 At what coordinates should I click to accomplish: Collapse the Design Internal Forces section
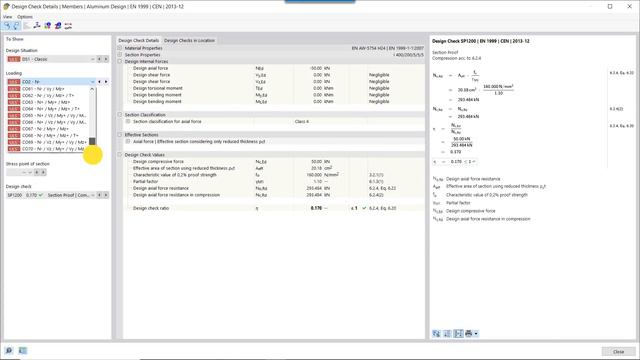click(120, 61)
